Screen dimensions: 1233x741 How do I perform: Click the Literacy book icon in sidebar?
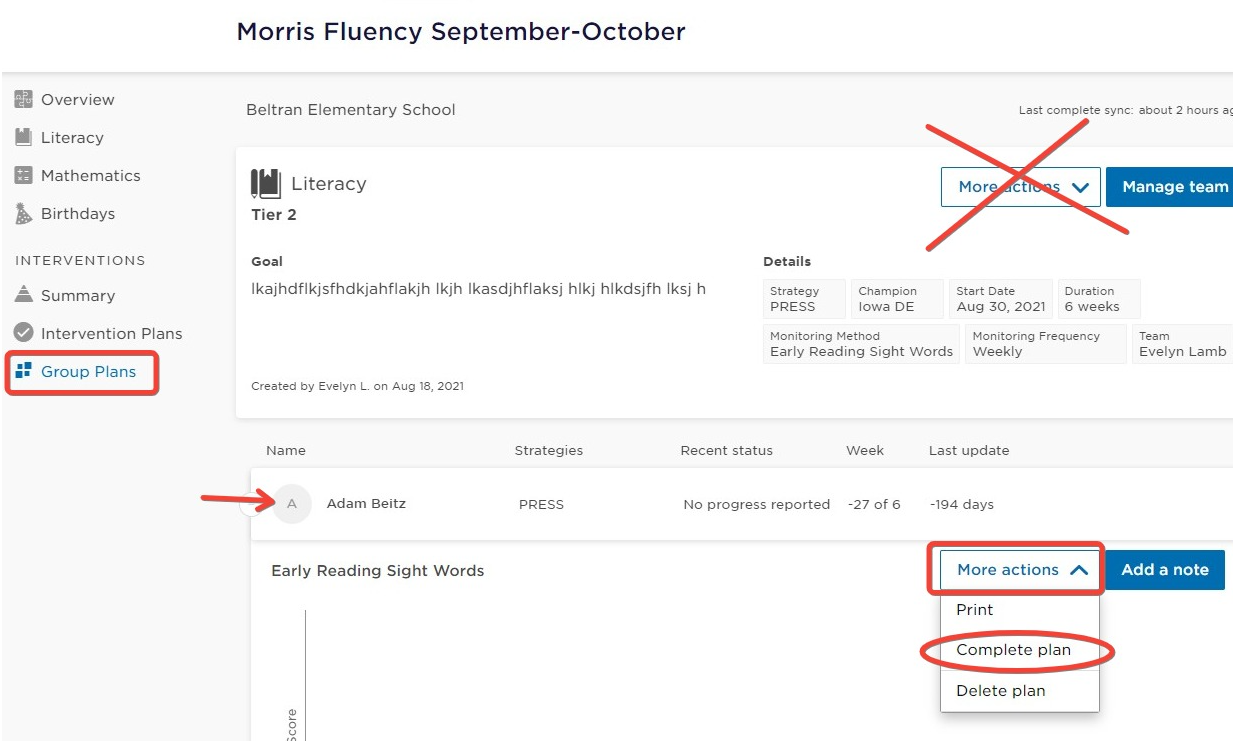[x=23, y=137]
